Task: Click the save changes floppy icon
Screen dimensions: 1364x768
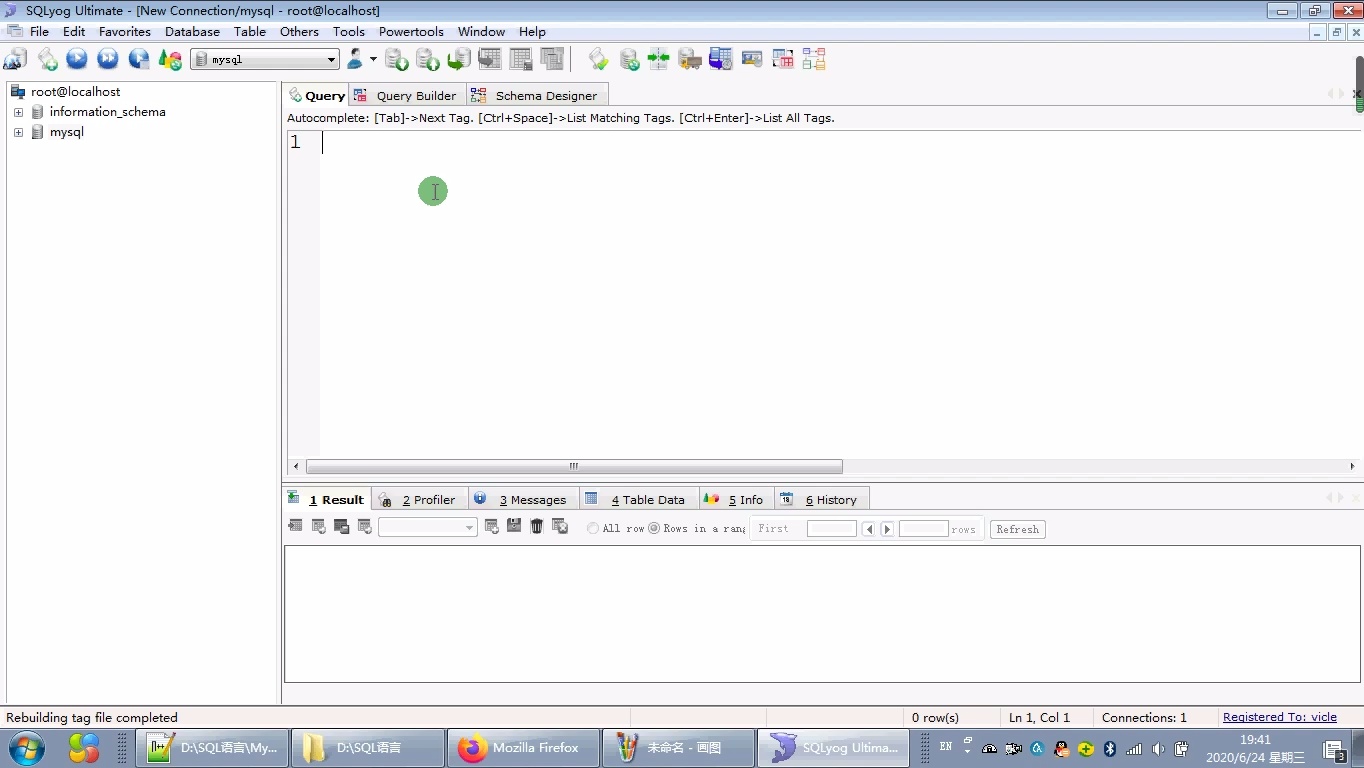Action: [514, 527]
